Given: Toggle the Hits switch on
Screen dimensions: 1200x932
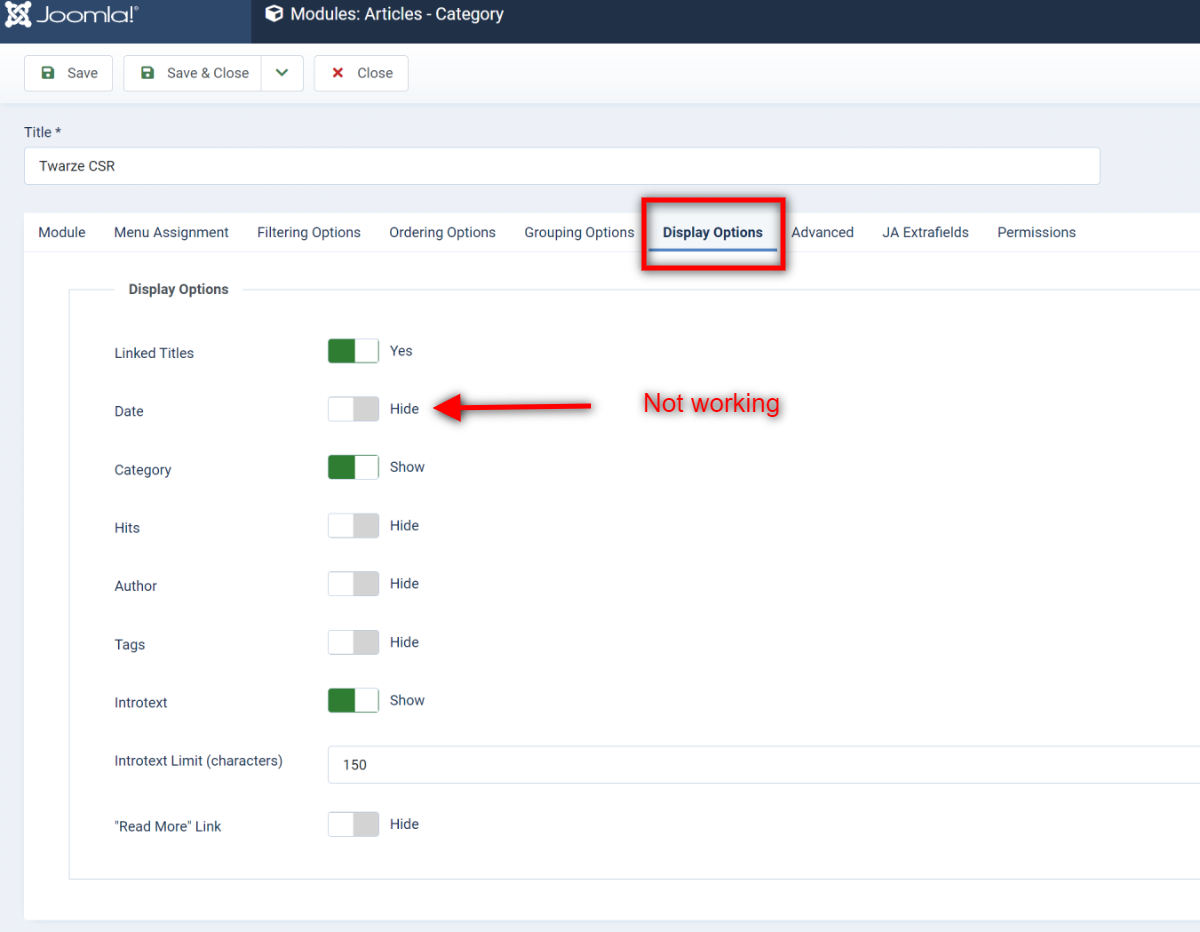Looking at the screenshot, I should pos(353,526).
